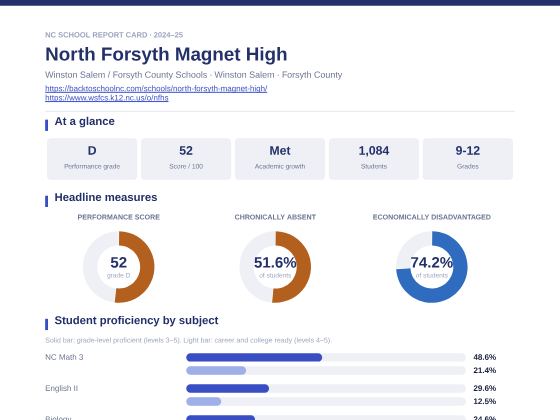Click the 21.4% value for NC Math 3
560x420 pixels.
point(485,370)
